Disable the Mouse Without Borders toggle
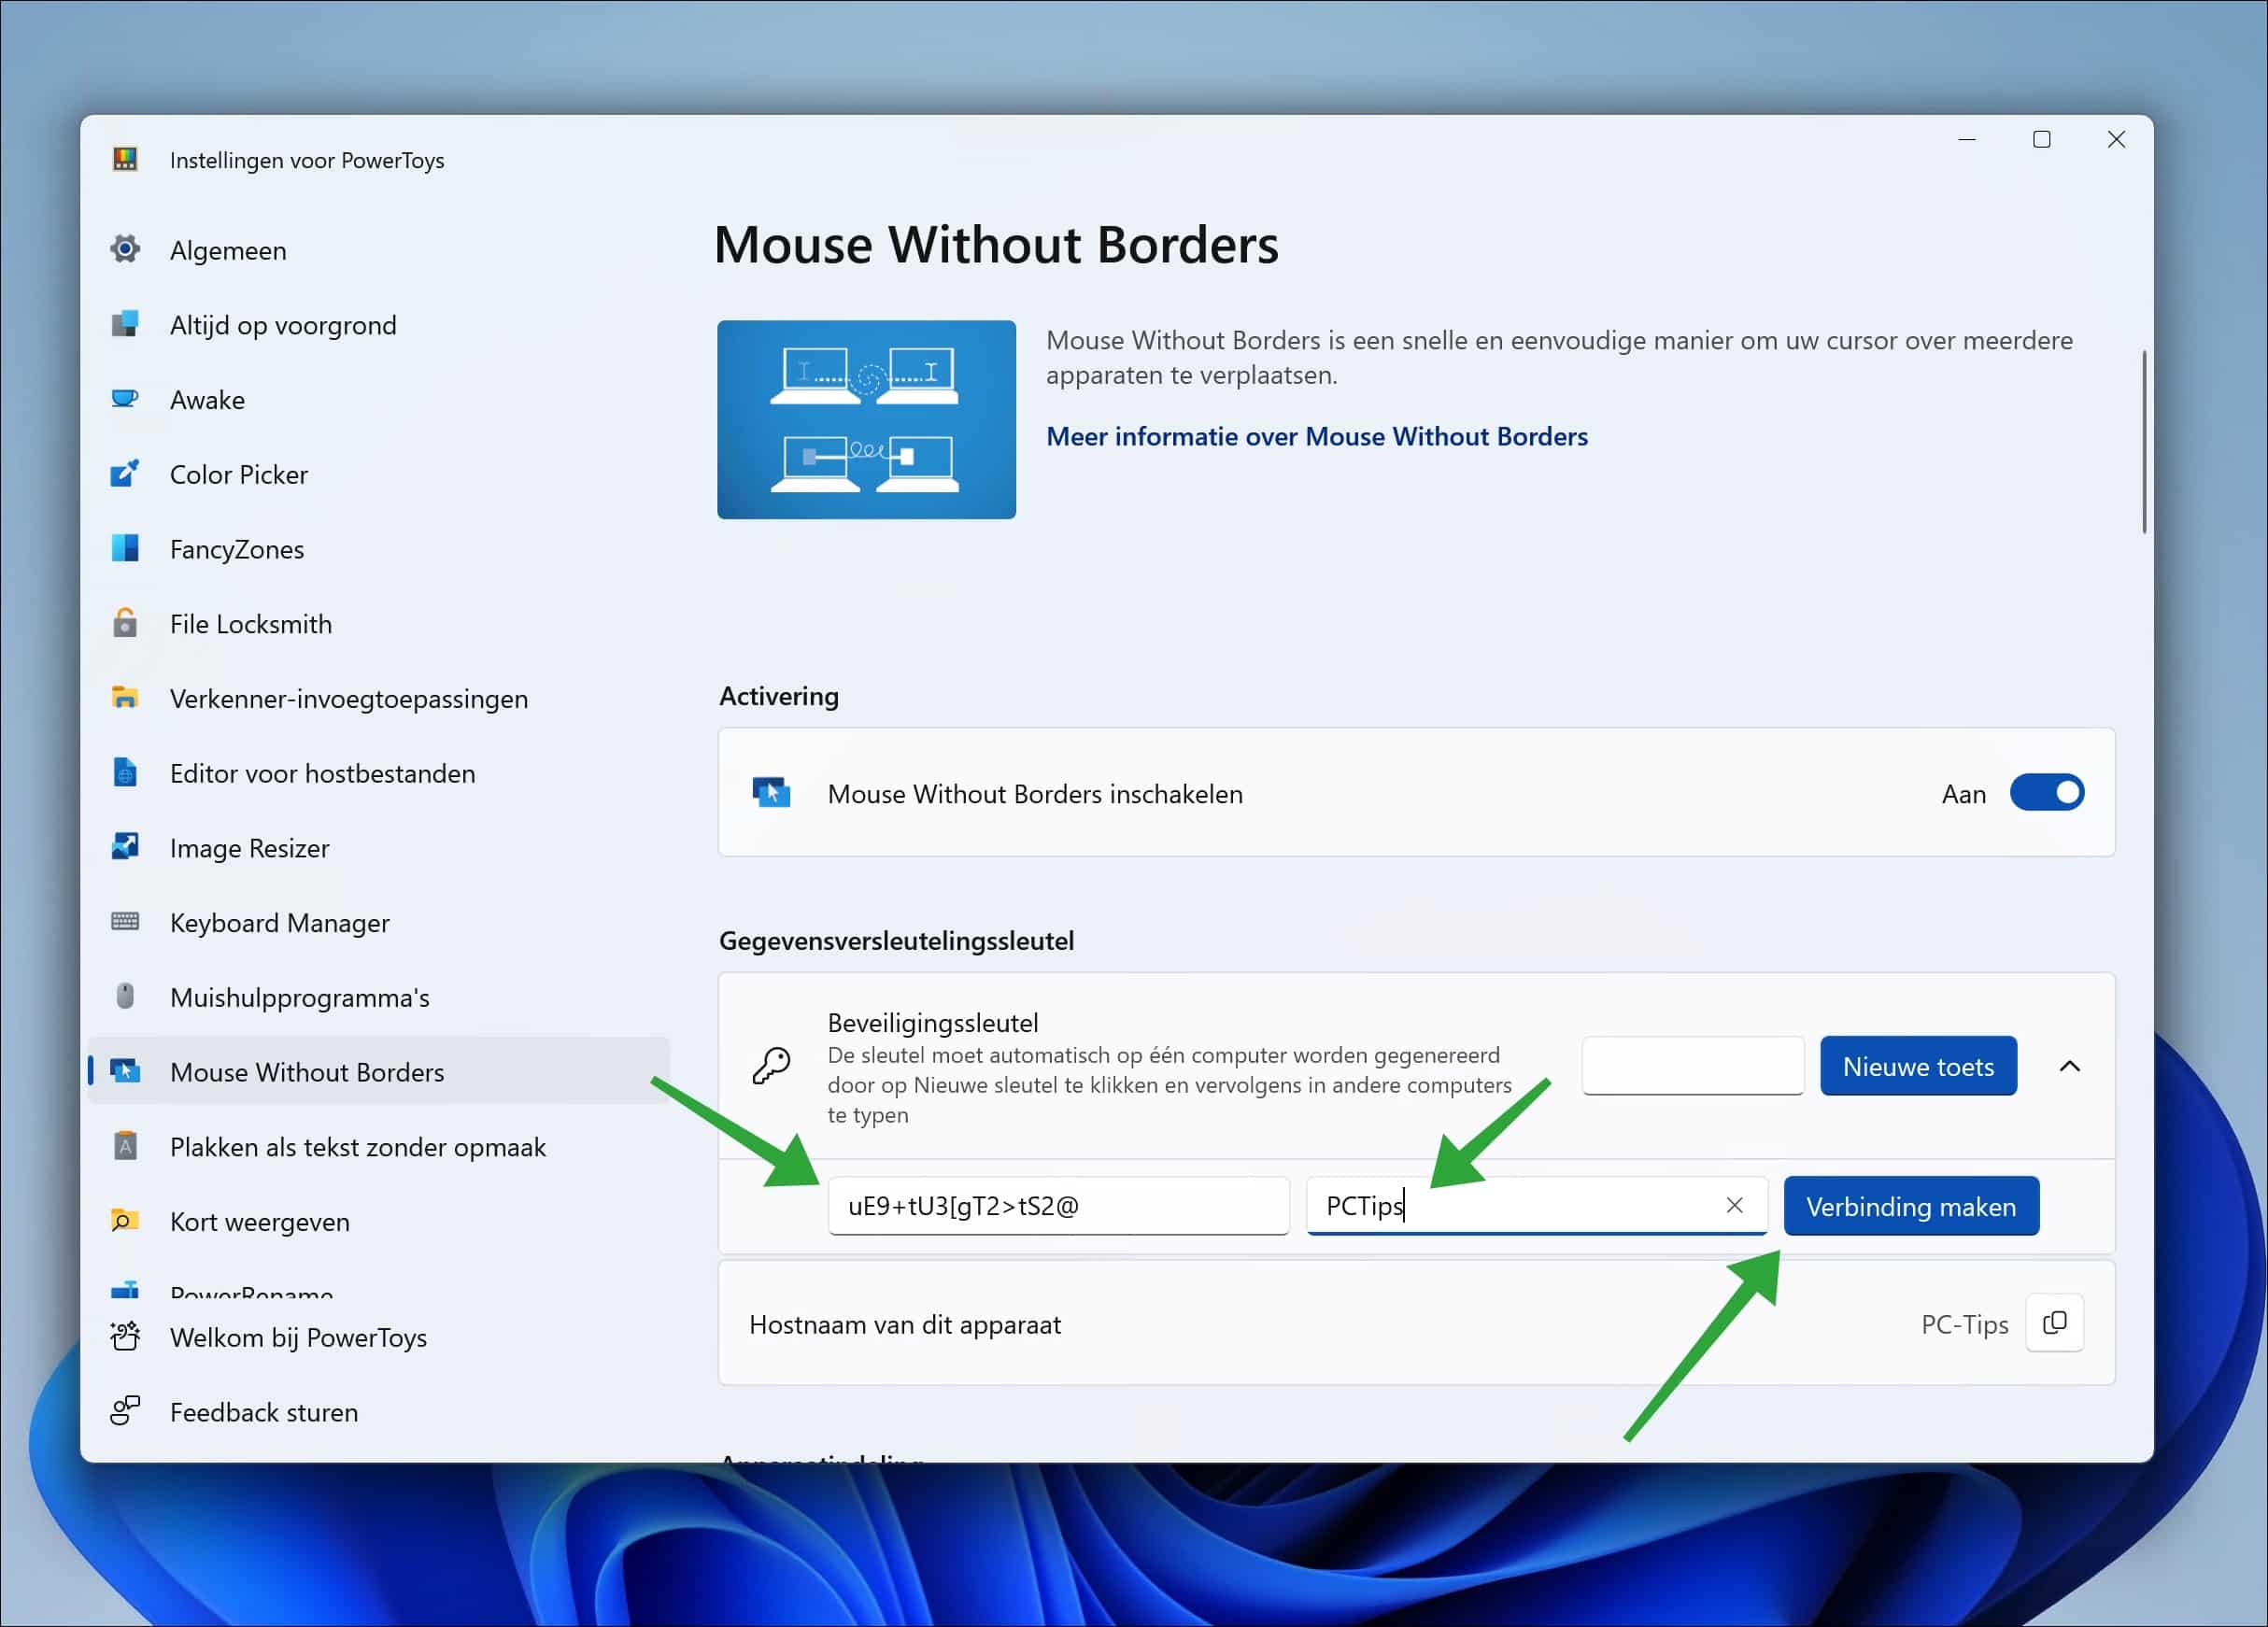The image size is (2268, 1627). [2046, 793]
